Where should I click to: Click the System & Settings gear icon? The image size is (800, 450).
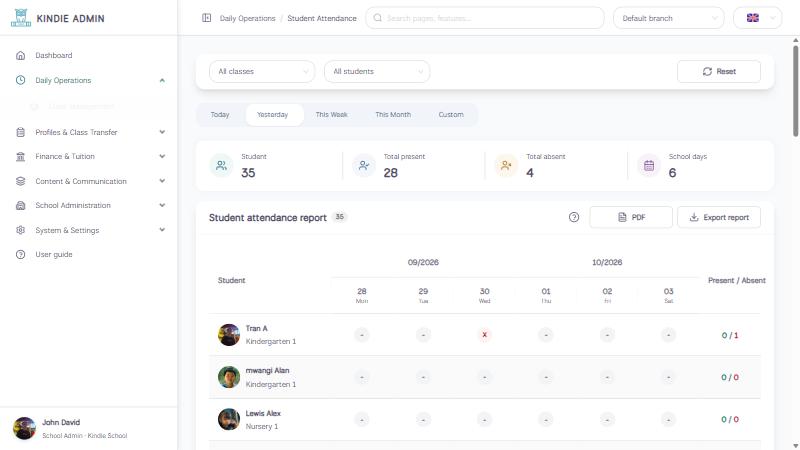(20, 230)
